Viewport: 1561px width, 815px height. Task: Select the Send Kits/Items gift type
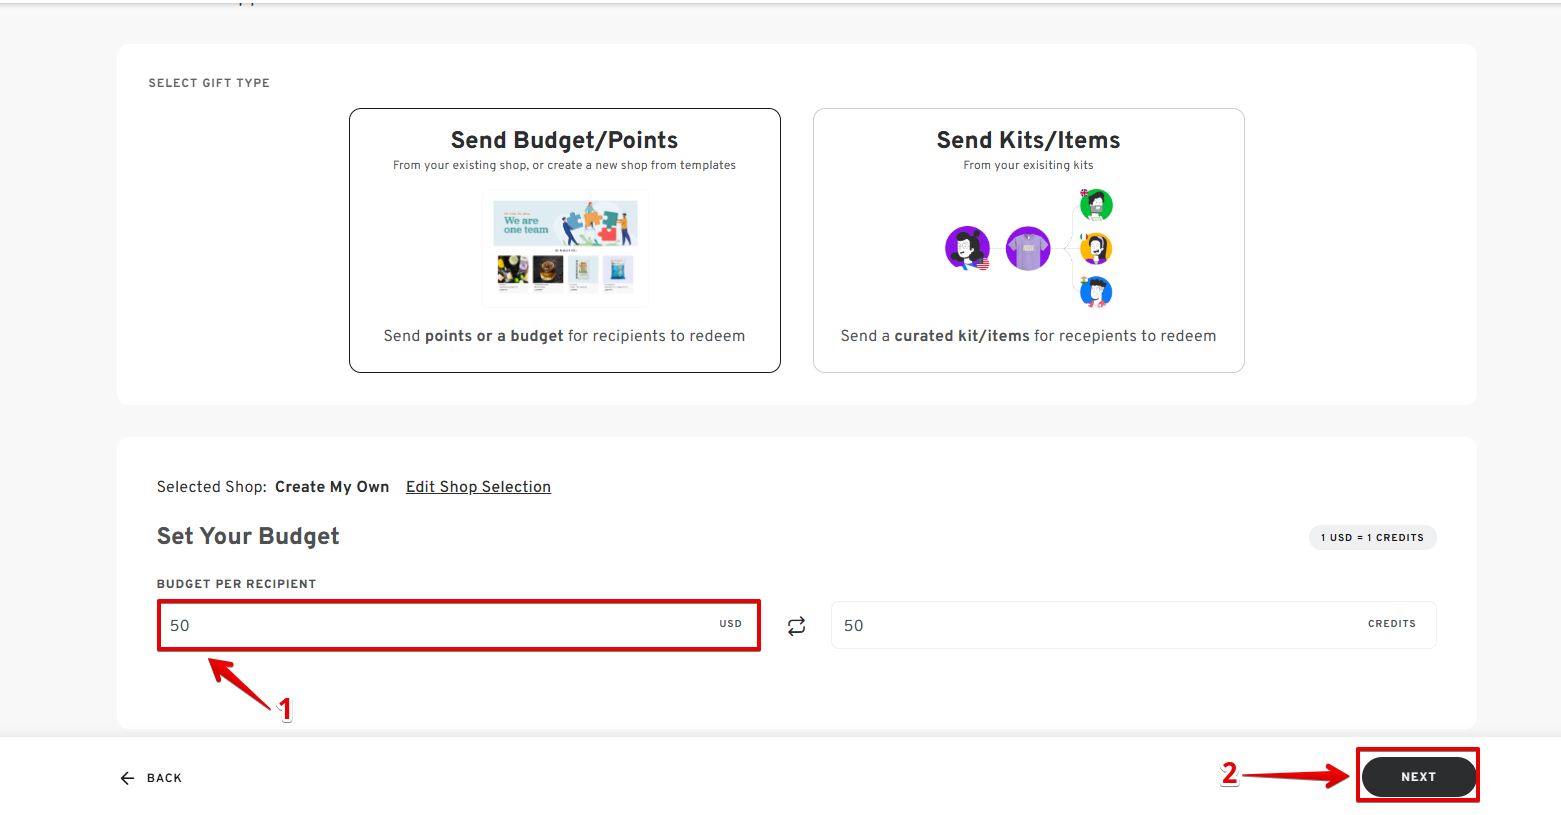[x=1028, y=240]
